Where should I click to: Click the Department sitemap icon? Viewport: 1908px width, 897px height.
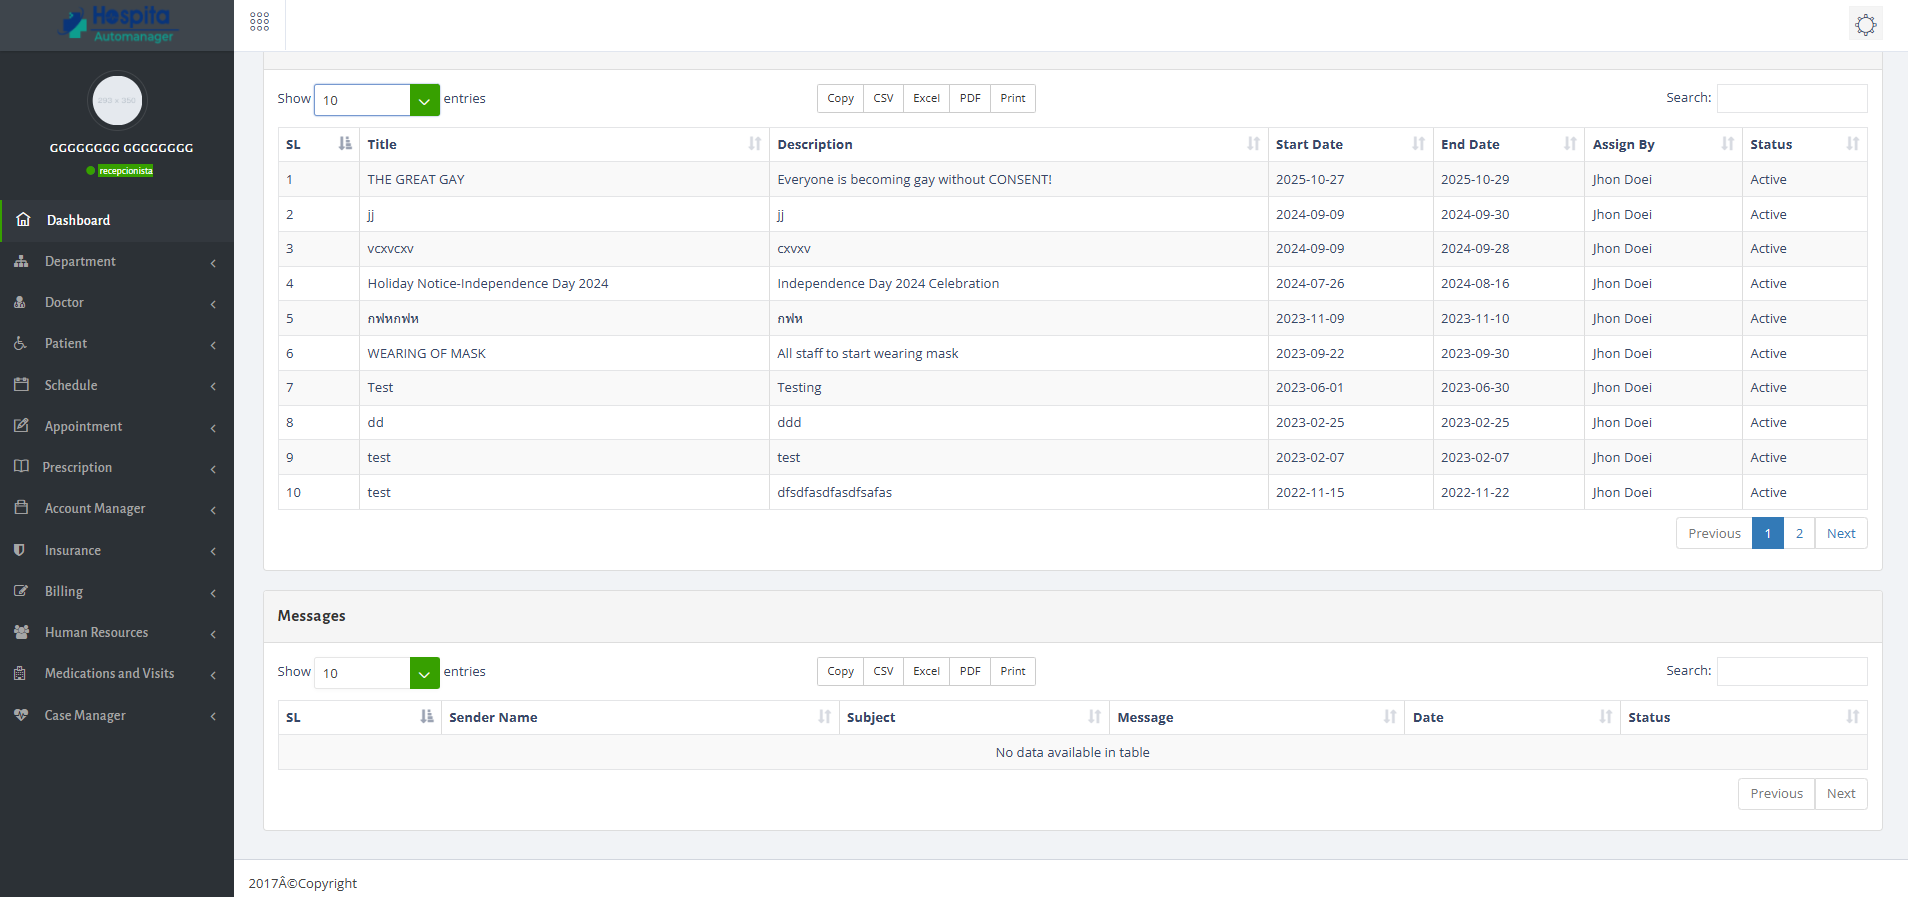(x=21, y=261)
